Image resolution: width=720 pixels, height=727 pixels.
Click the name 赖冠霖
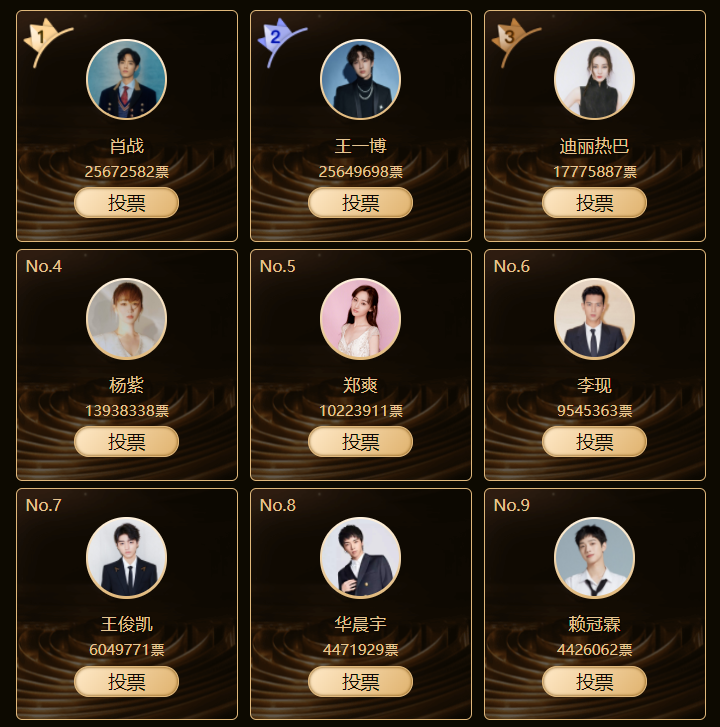(x=594, y=624)
